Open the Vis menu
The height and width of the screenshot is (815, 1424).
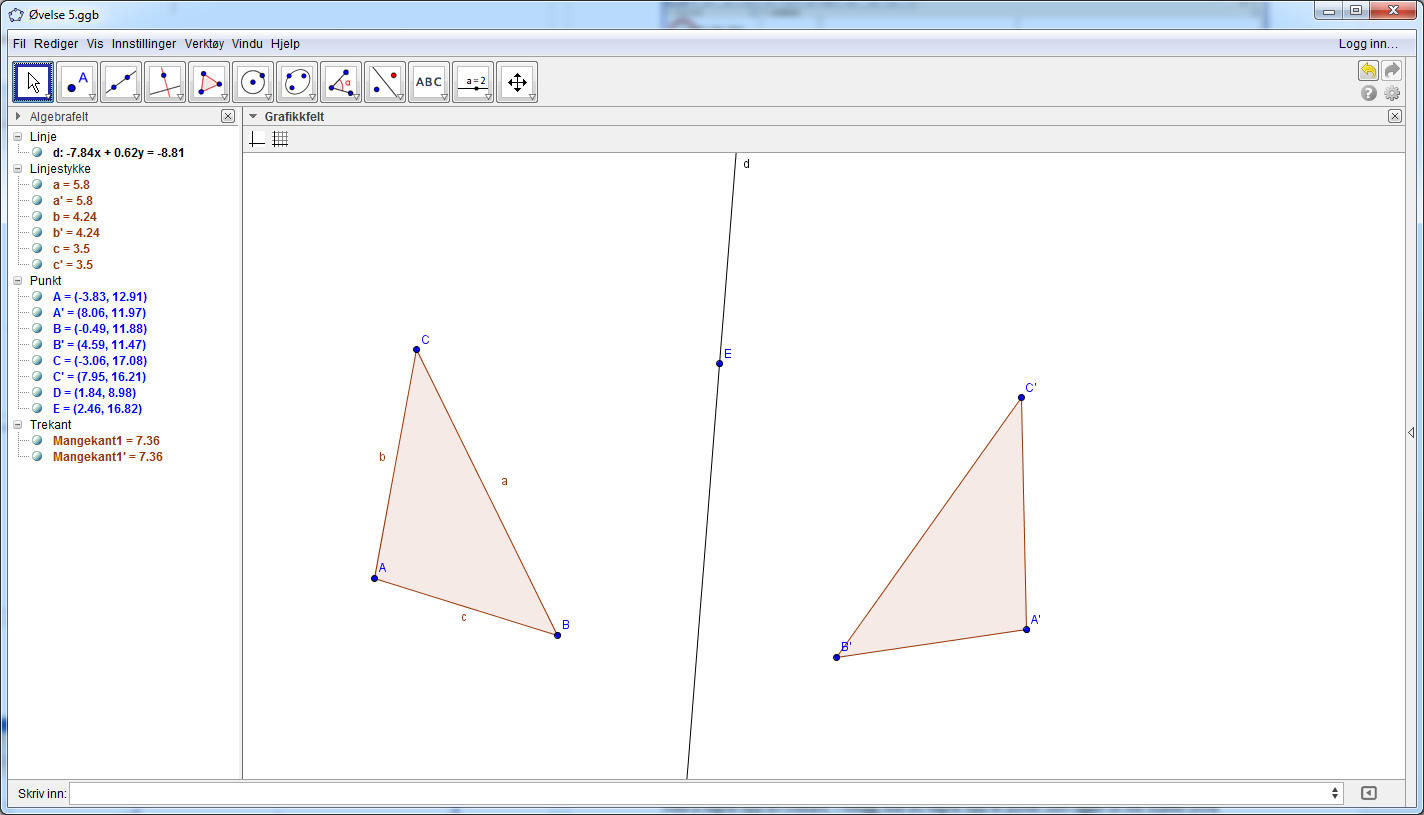click(95, 44)
